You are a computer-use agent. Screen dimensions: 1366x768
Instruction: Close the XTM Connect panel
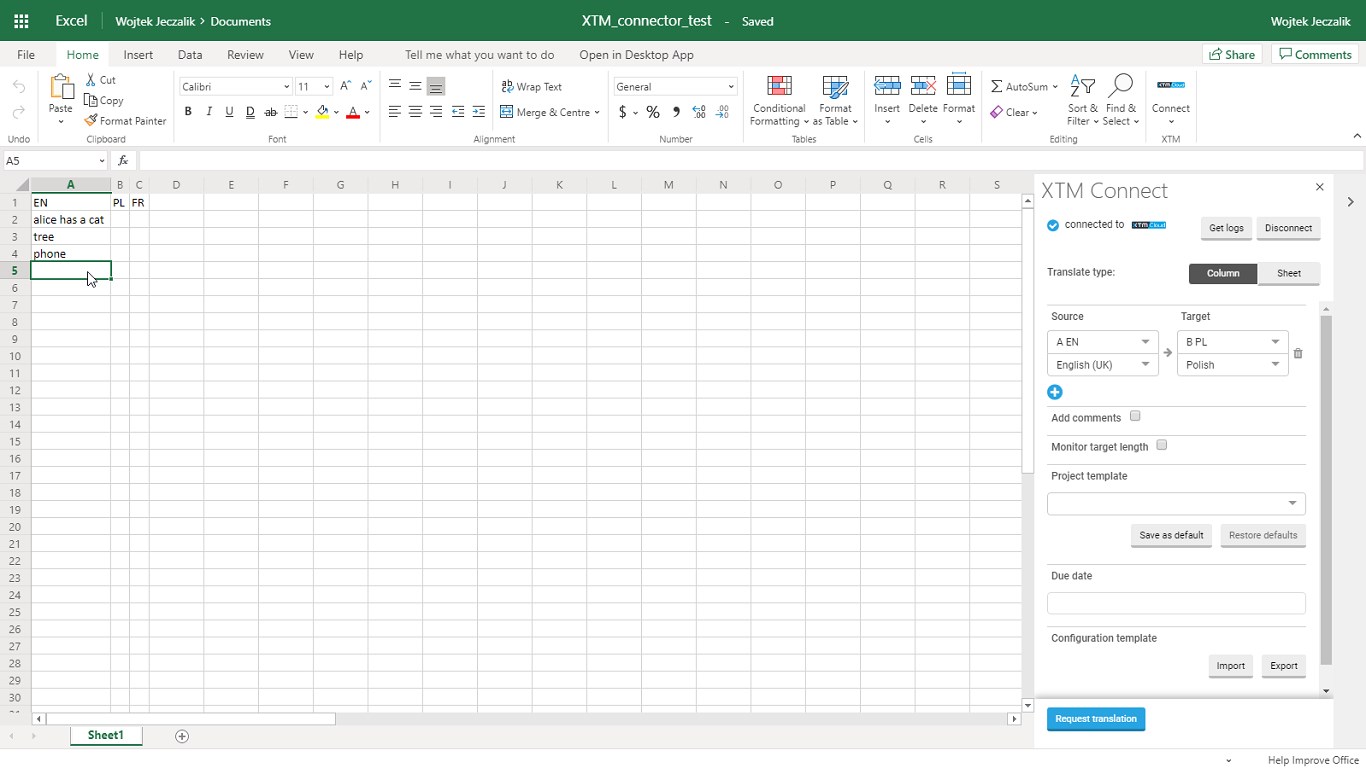pos(1320,187)
